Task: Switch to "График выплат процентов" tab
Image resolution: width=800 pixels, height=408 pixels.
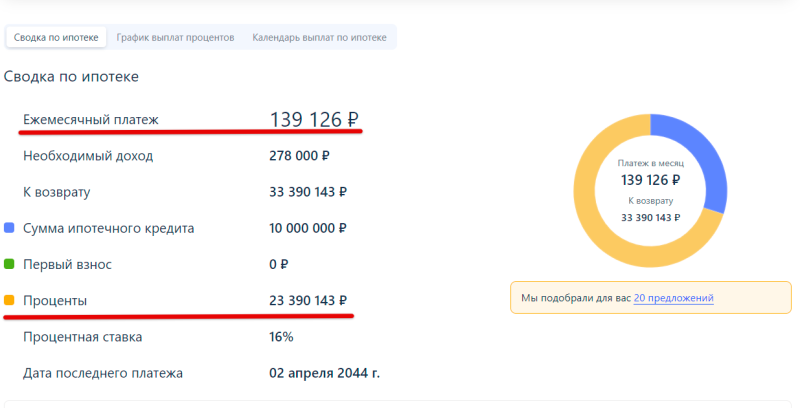Action: 175,37
